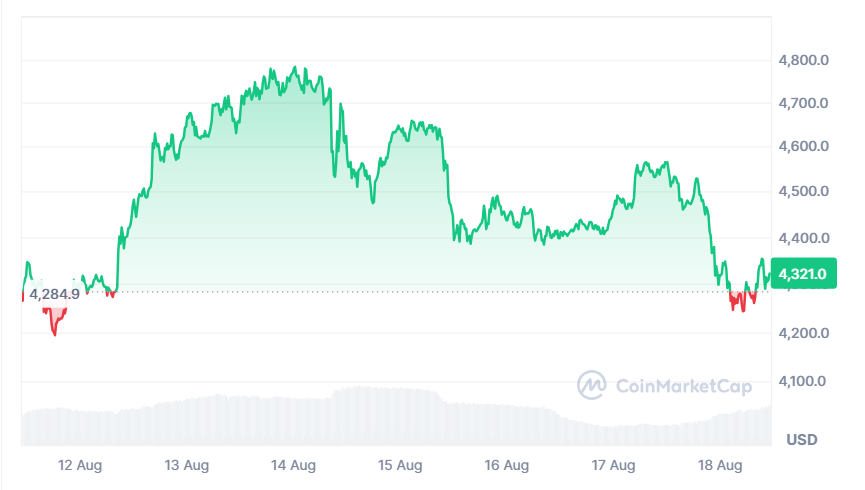Click the 4,284.9 opening price label
Image resolution: width=865 pixels, height=490 pixels.
point(54,294)
